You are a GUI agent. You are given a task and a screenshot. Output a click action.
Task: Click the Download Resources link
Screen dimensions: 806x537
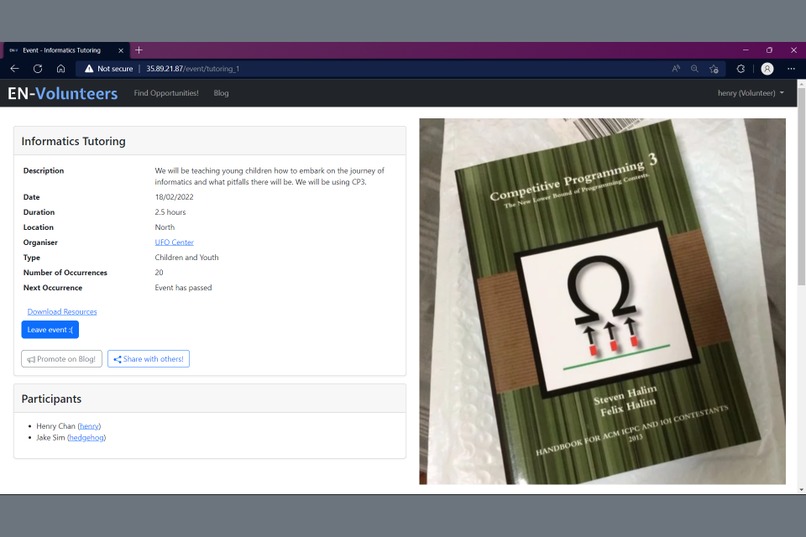(x=62, y=311)
